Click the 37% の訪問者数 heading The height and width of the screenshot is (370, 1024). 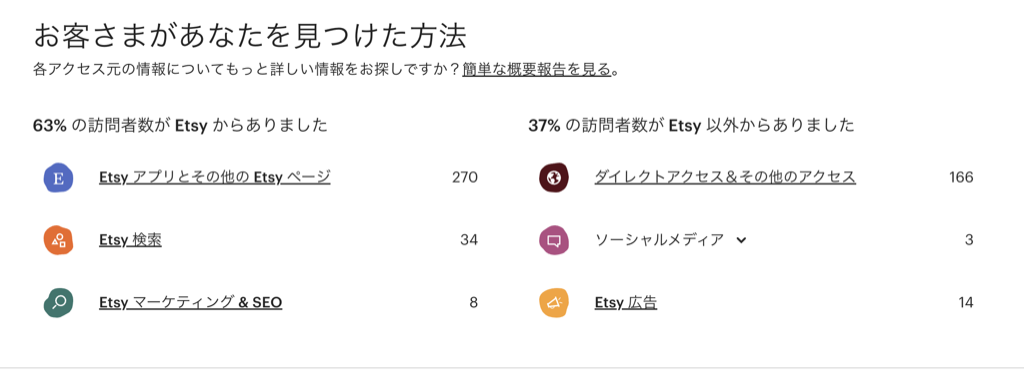point(692,126)
